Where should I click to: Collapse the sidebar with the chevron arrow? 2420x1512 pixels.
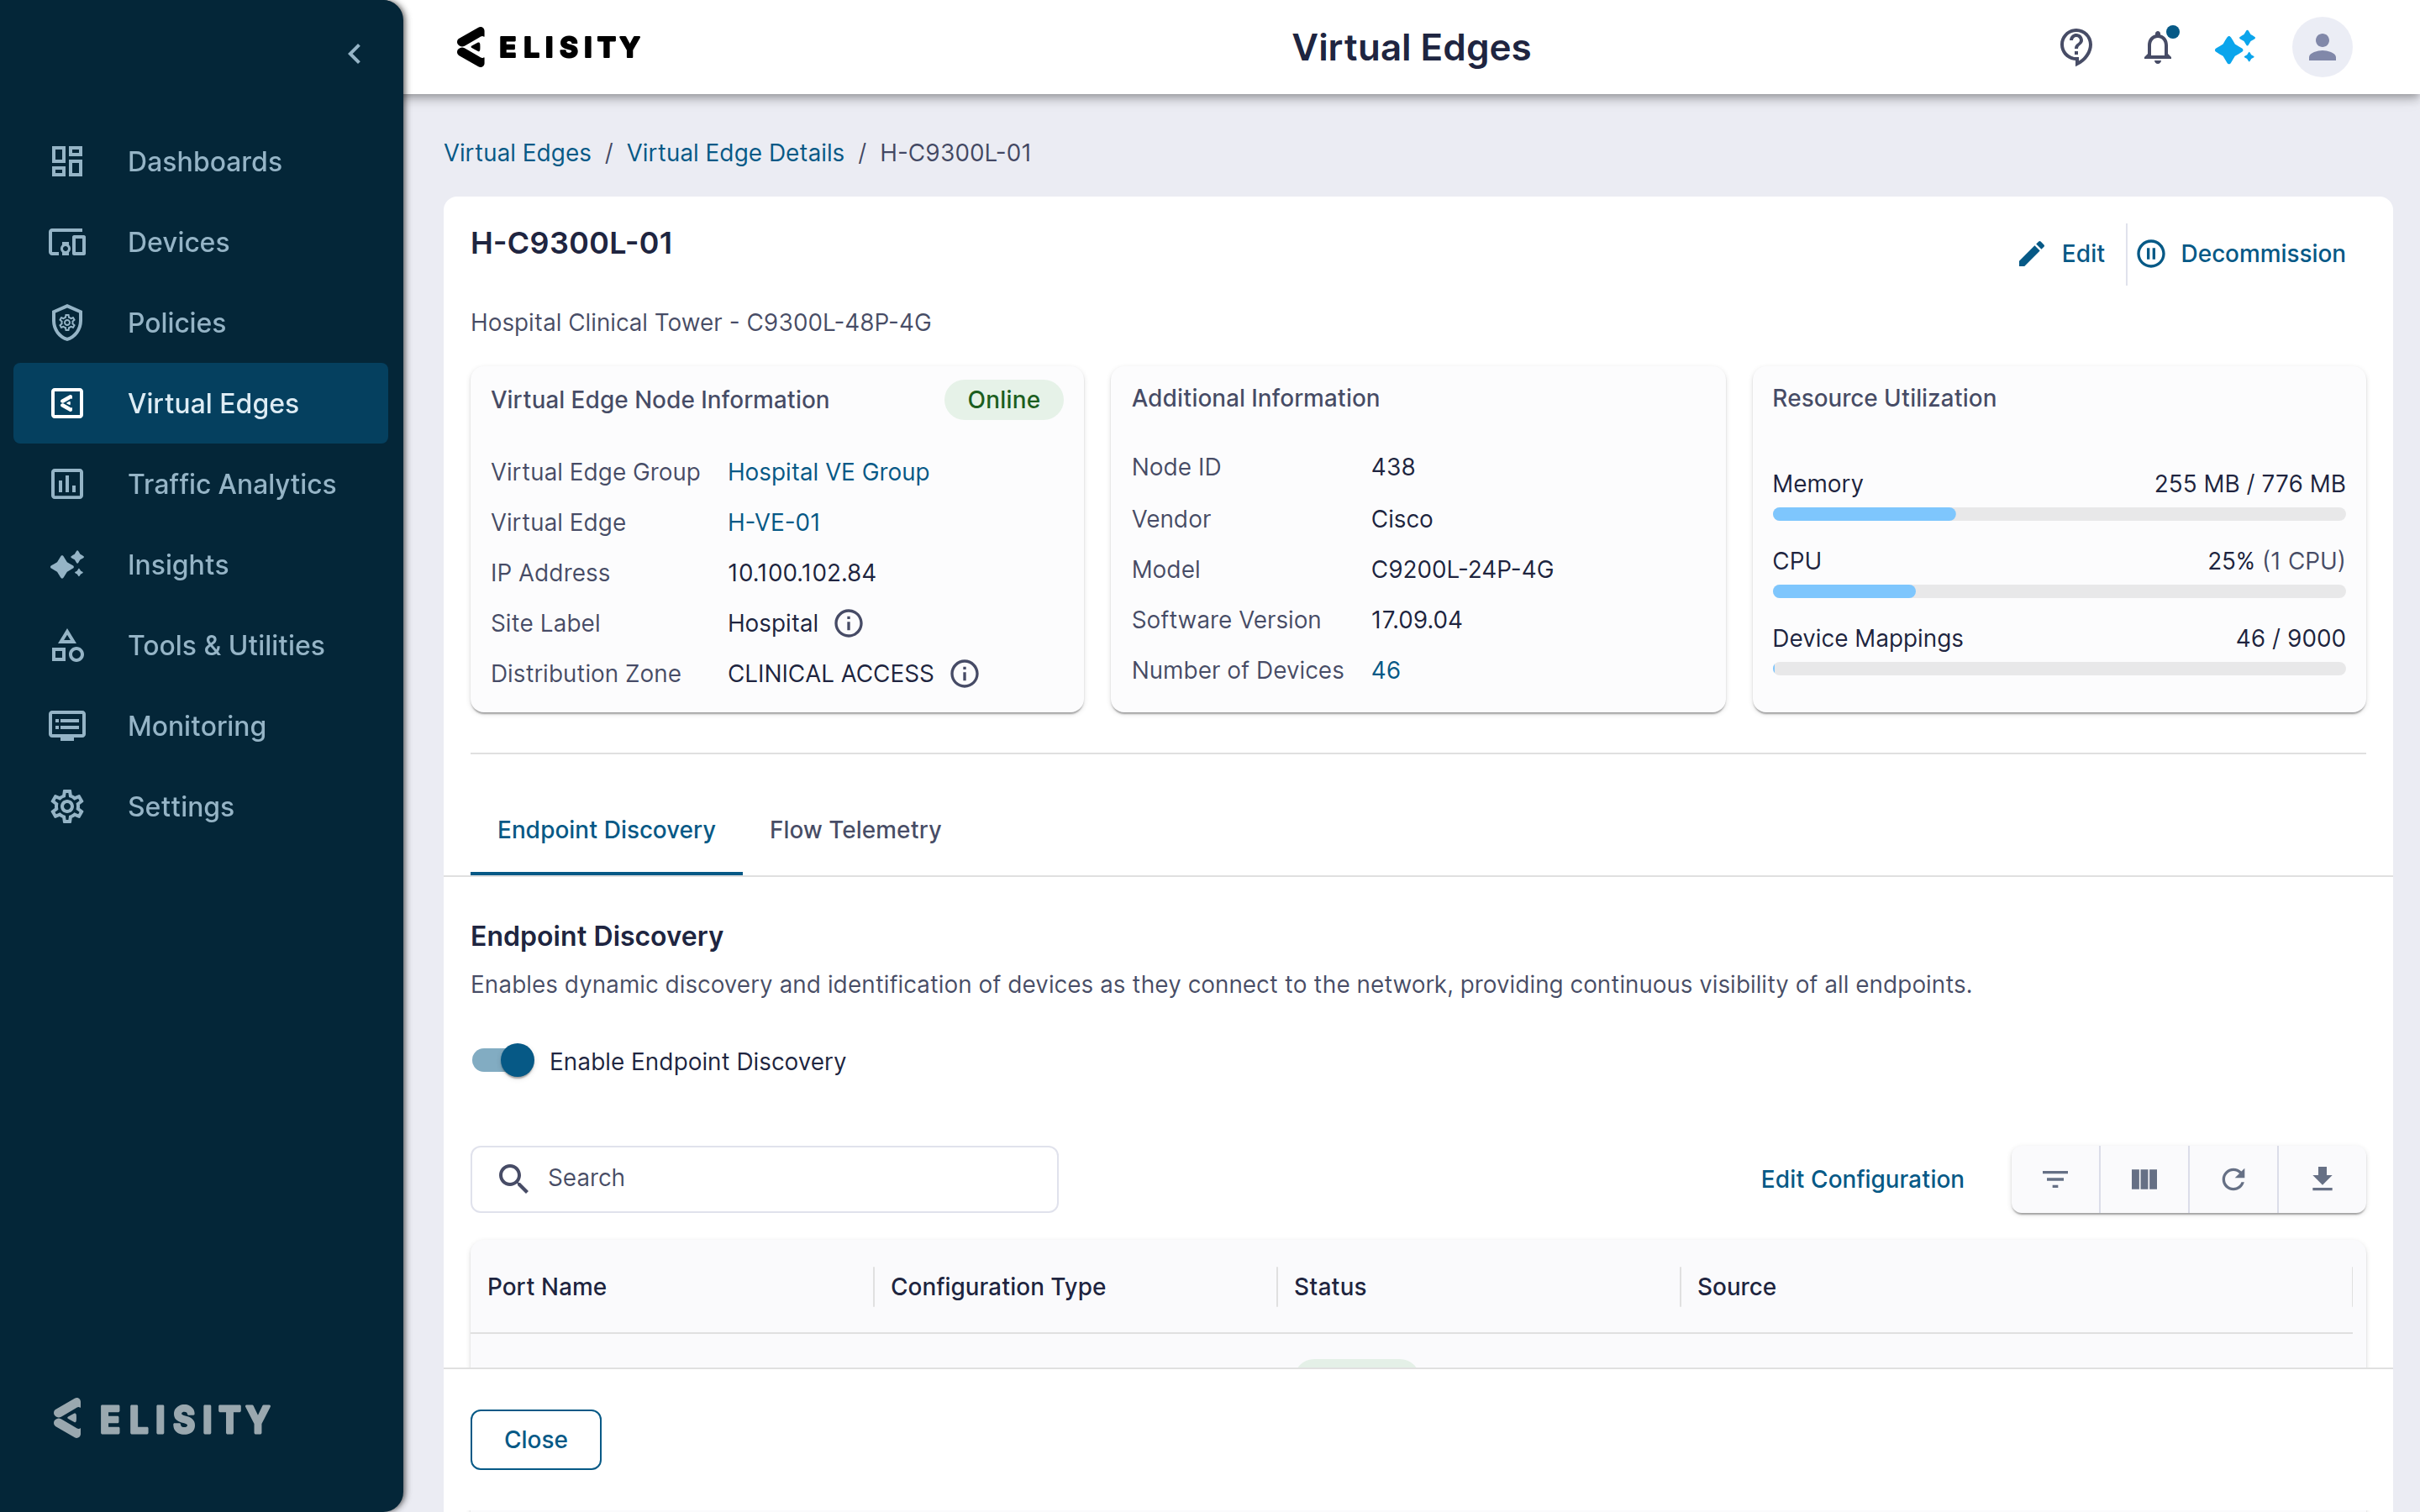click(x=354, y=53)
